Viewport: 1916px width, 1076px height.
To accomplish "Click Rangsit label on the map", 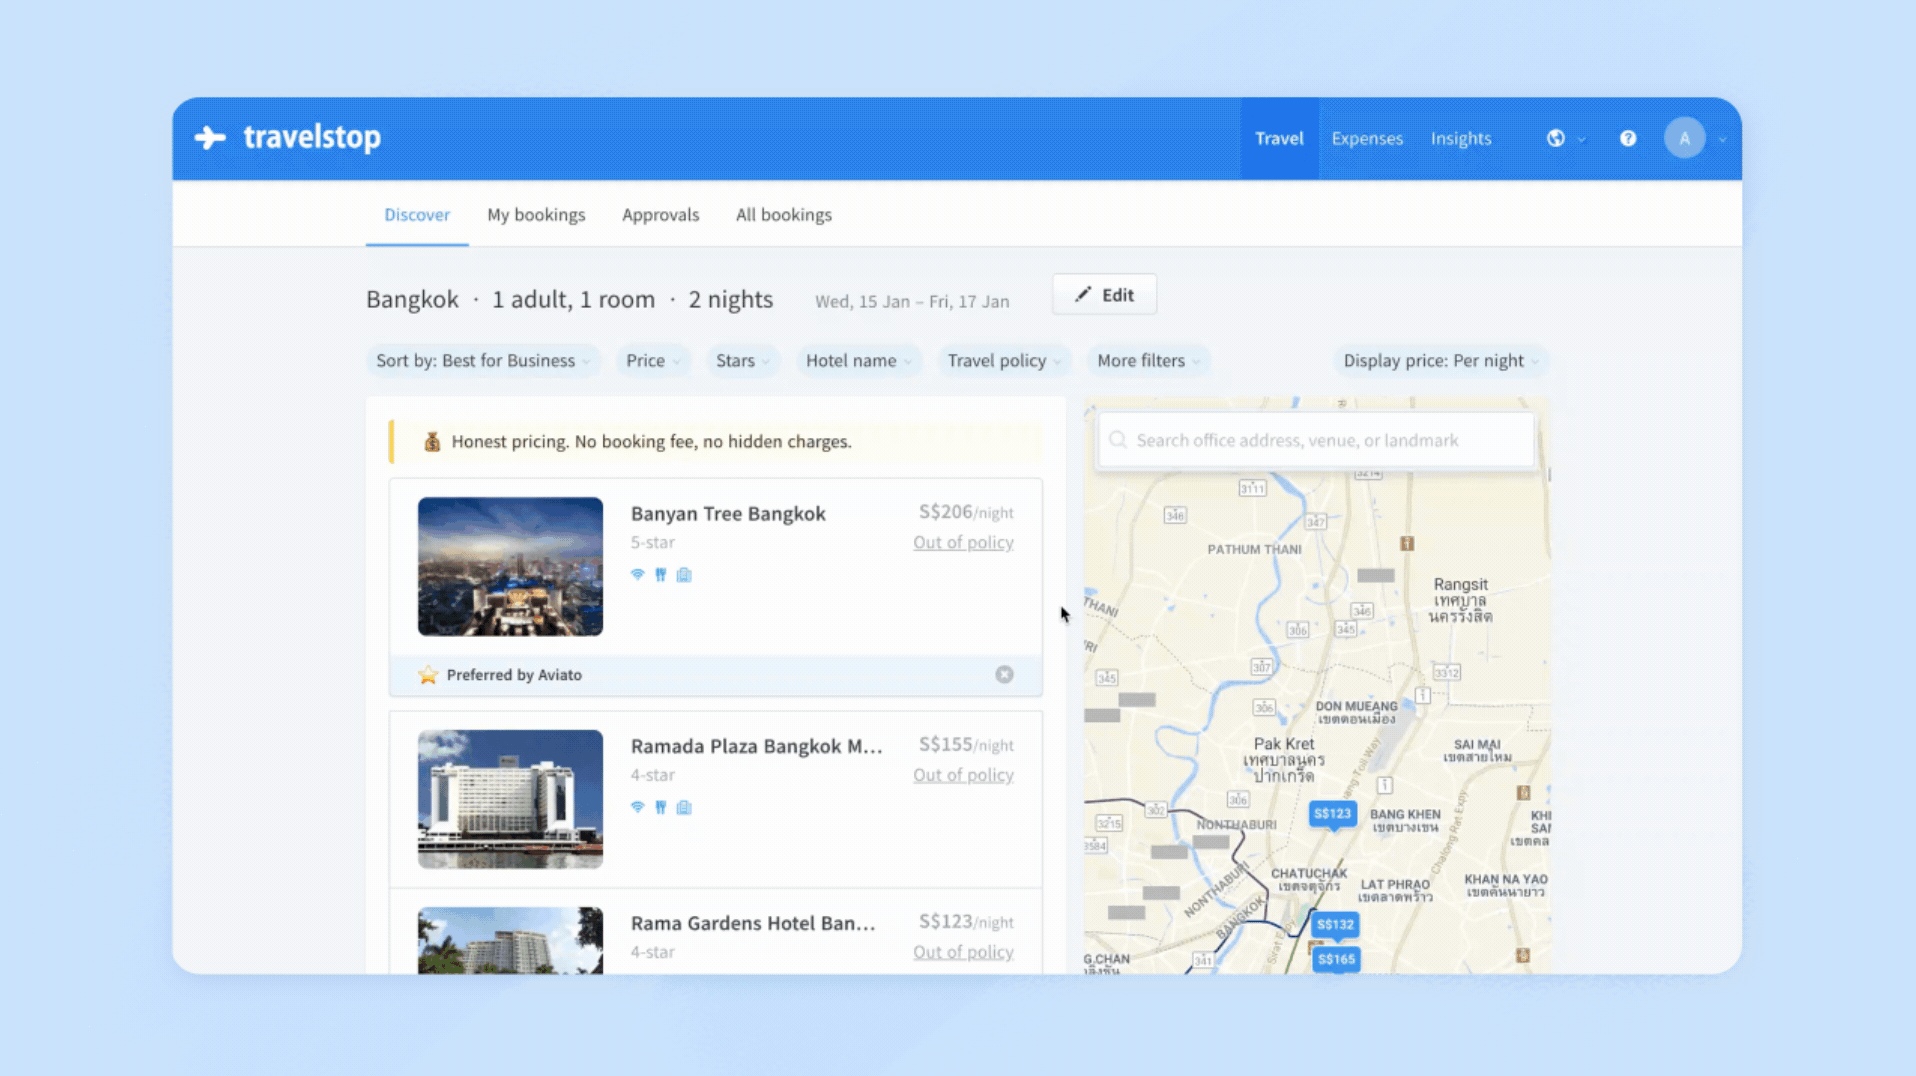I will 1461,584.
